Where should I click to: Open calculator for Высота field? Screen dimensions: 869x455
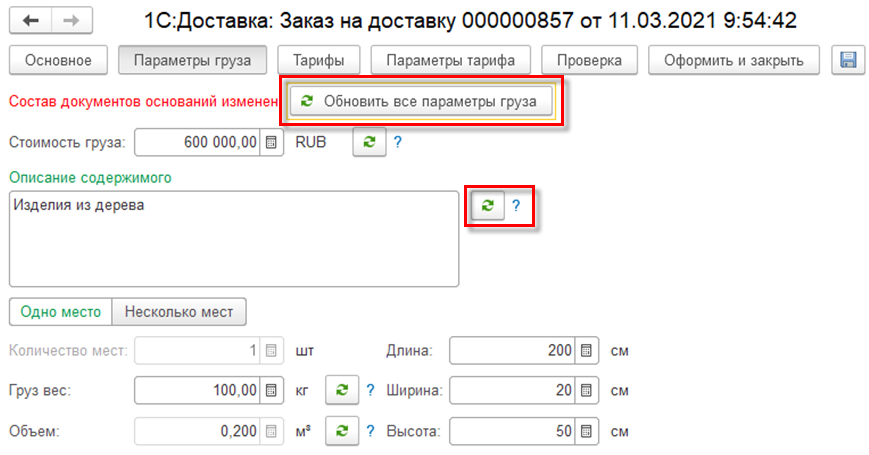click(x=586, y=431)
